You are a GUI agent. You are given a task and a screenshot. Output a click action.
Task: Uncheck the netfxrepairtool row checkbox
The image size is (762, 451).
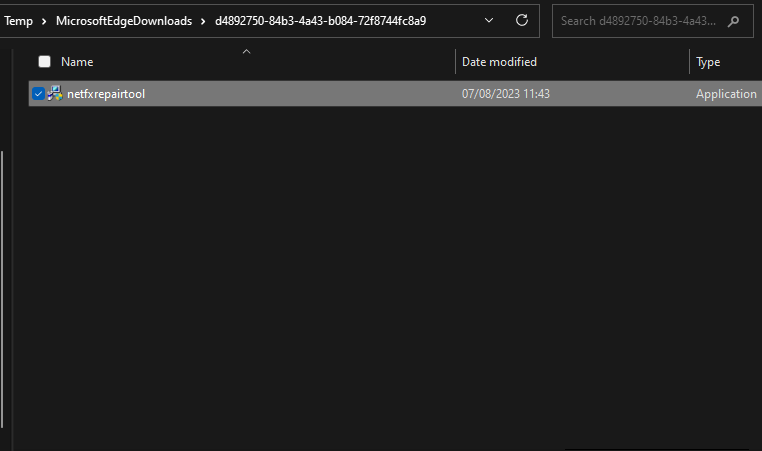point(38,94)
